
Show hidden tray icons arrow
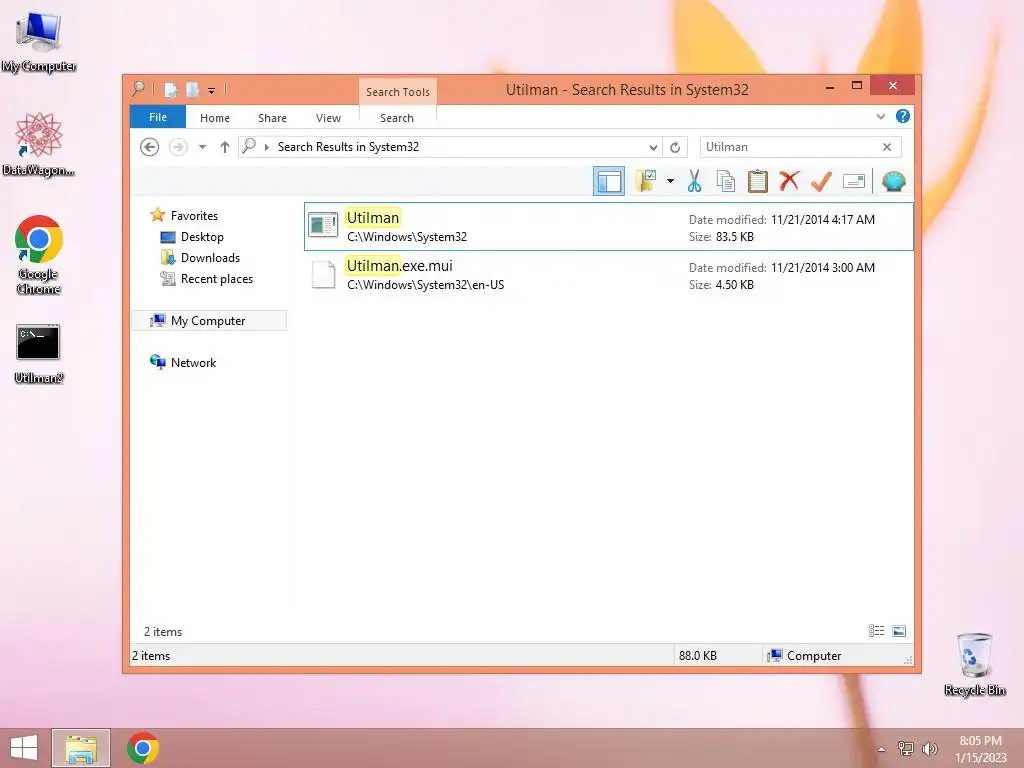pos(882,749)
